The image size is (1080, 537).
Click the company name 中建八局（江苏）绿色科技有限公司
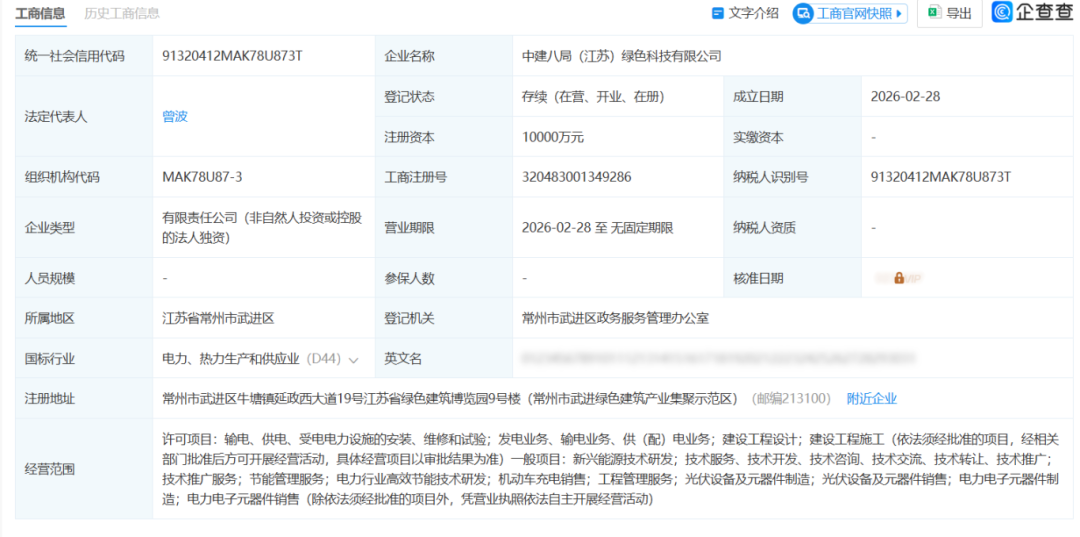click(x=621, y=56)
